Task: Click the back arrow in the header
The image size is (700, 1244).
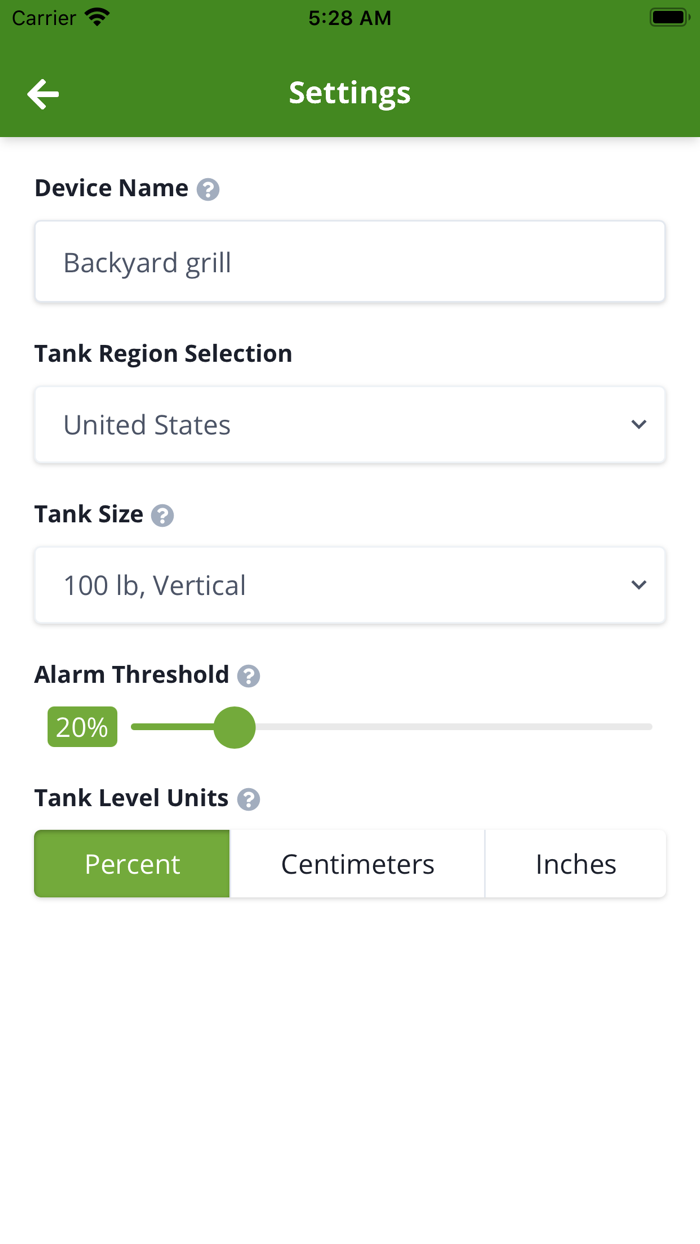Action: tap(42, 93)
